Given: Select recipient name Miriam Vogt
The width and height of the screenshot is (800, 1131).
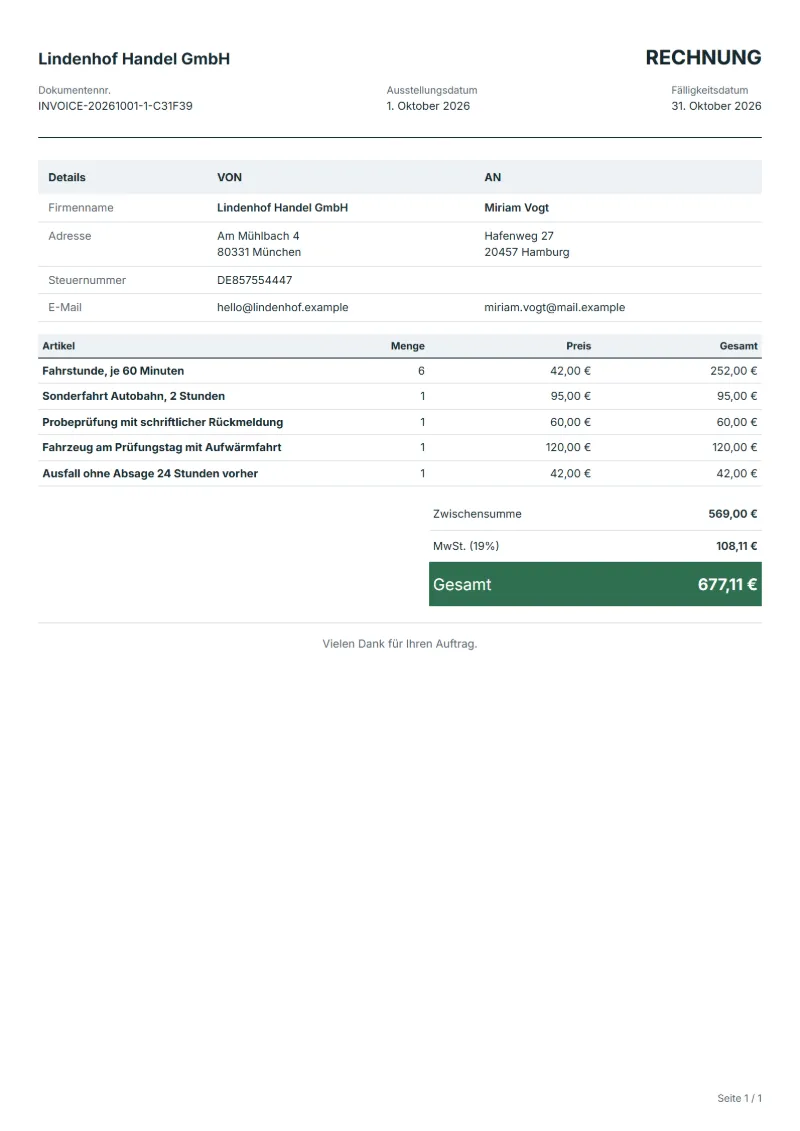Looking at the screenshot, I should (x=517, y=208).
